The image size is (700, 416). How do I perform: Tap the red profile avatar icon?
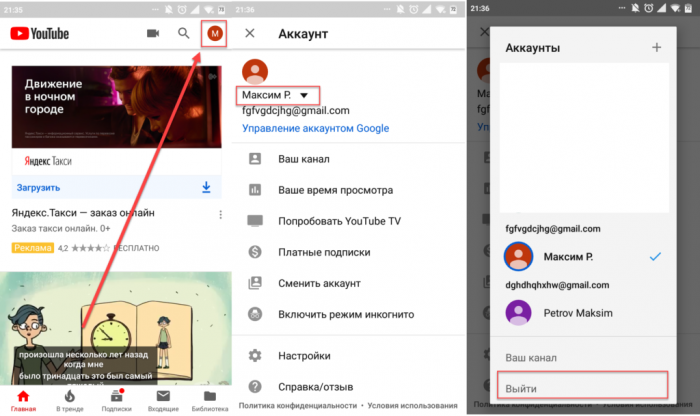tap(214, 33)
